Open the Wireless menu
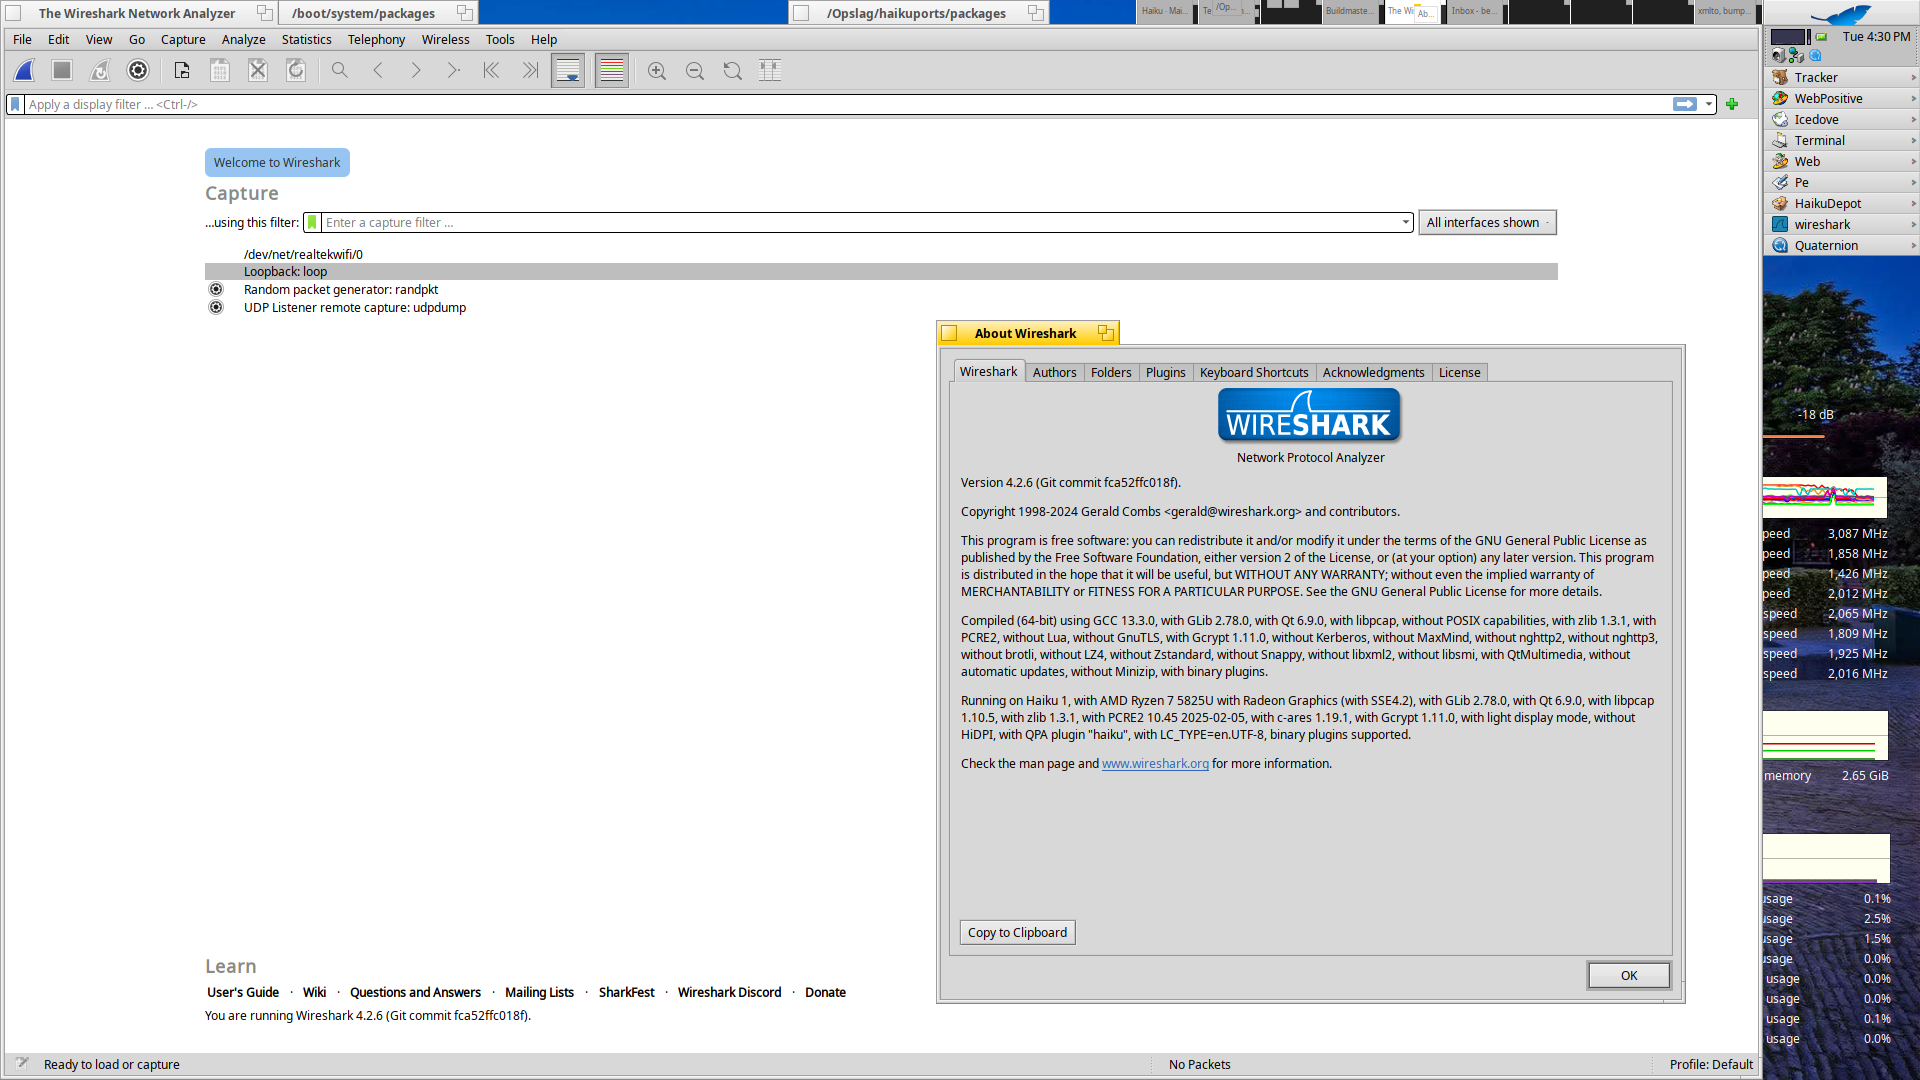The width and height of the screenshot is (1920, 1080). [x=445, y=39]
